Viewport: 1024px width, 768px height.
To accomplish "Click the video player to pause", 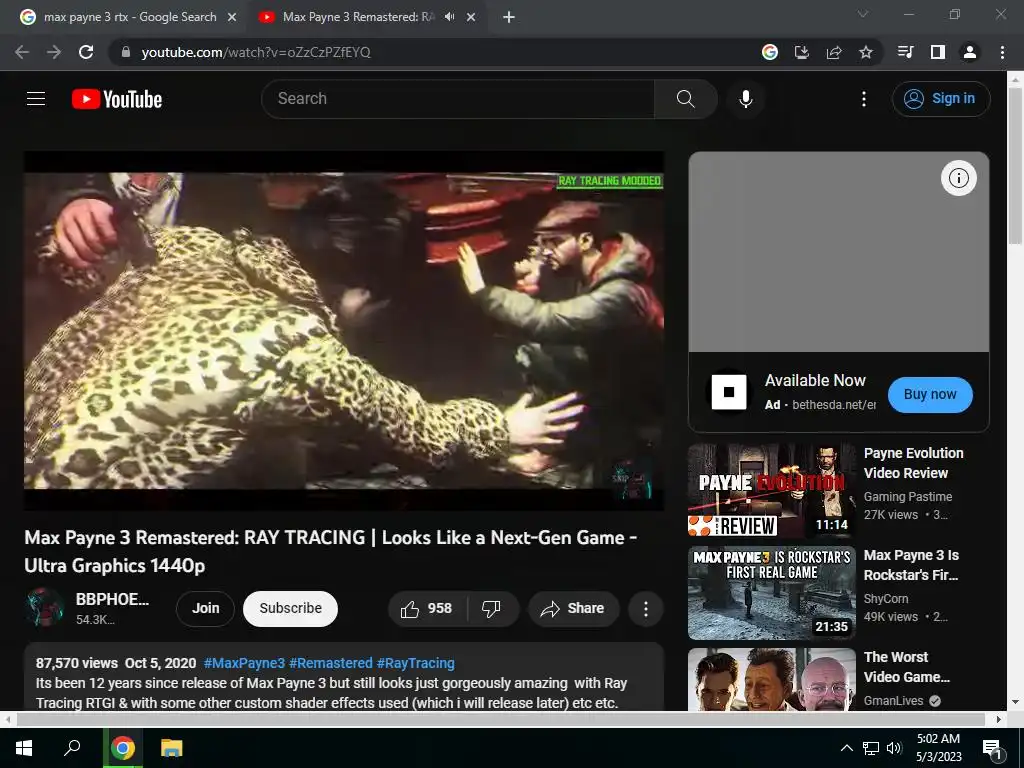I will click(x=344, y=330).
